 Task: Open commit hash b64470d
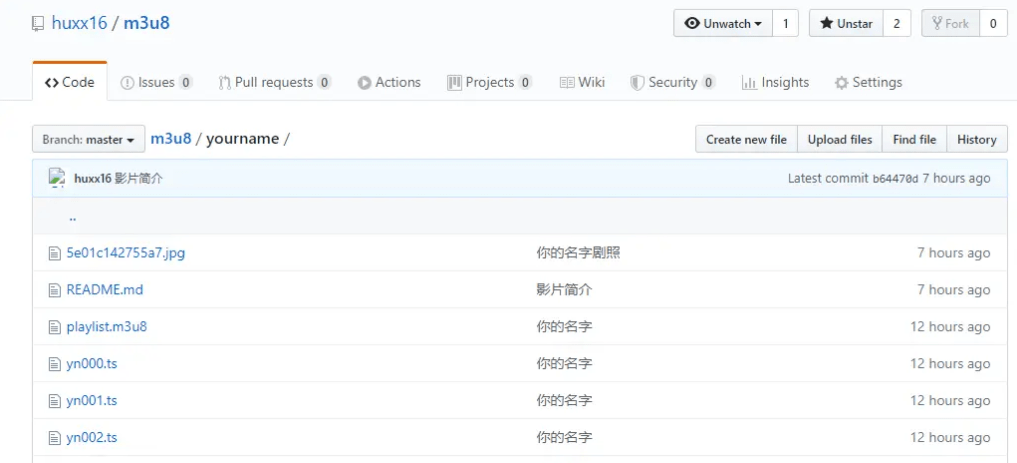[x=895, y=178]
